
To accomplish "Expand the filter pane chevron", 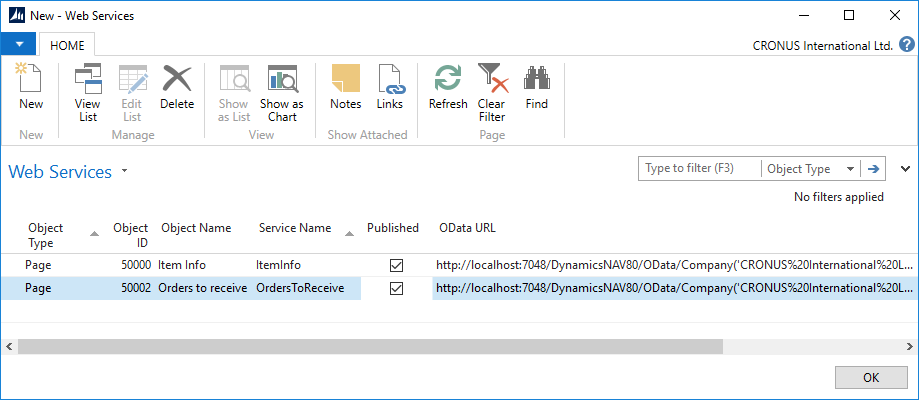I will tap(905, 169).
